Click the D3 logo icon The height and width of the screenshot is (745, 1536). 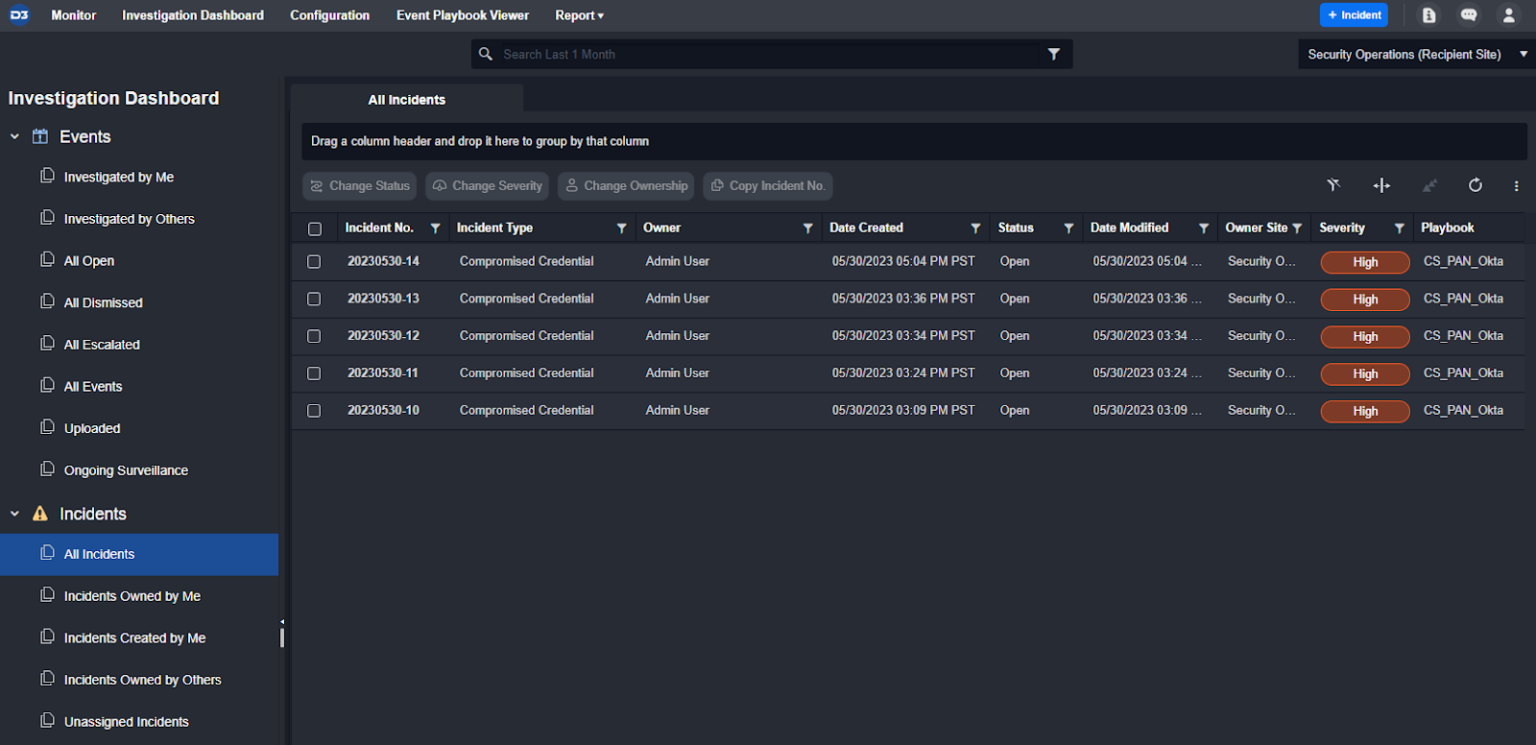(x=19, y=15)
